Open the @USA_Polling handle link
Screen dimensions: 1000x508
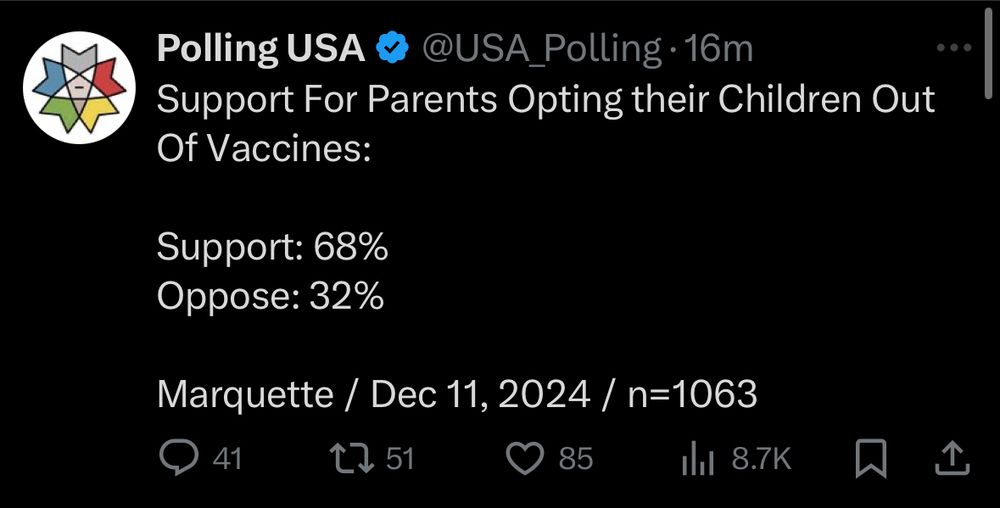[x=540, y=50]
